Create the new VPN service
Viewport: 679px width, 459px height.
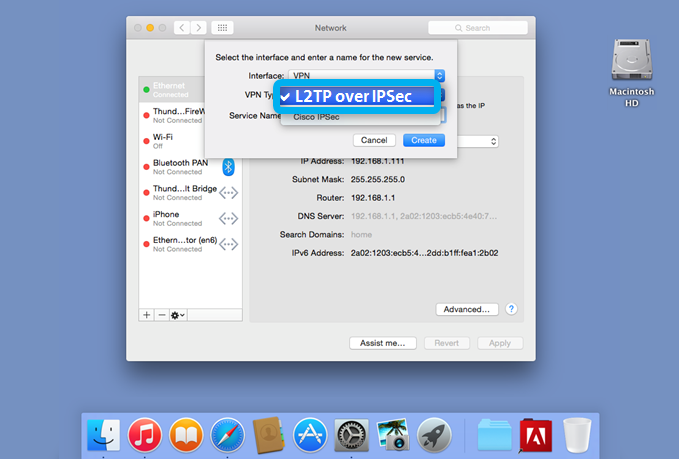424,140
